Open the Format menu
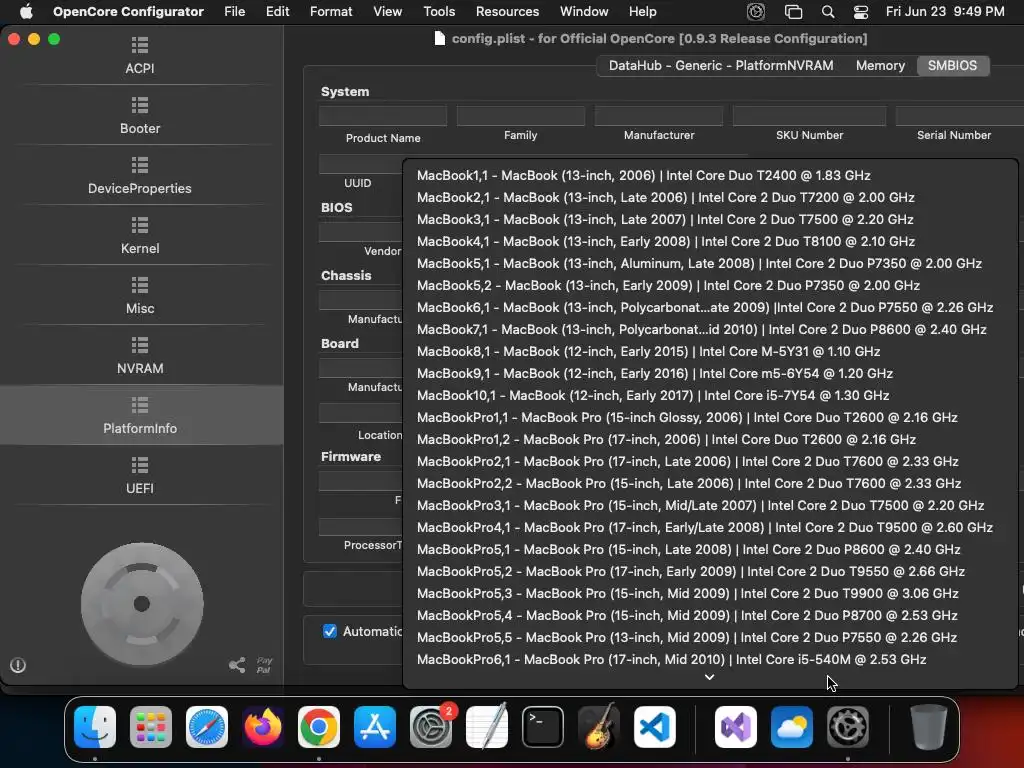This screenshot has width=1024, height=768. 331,12
